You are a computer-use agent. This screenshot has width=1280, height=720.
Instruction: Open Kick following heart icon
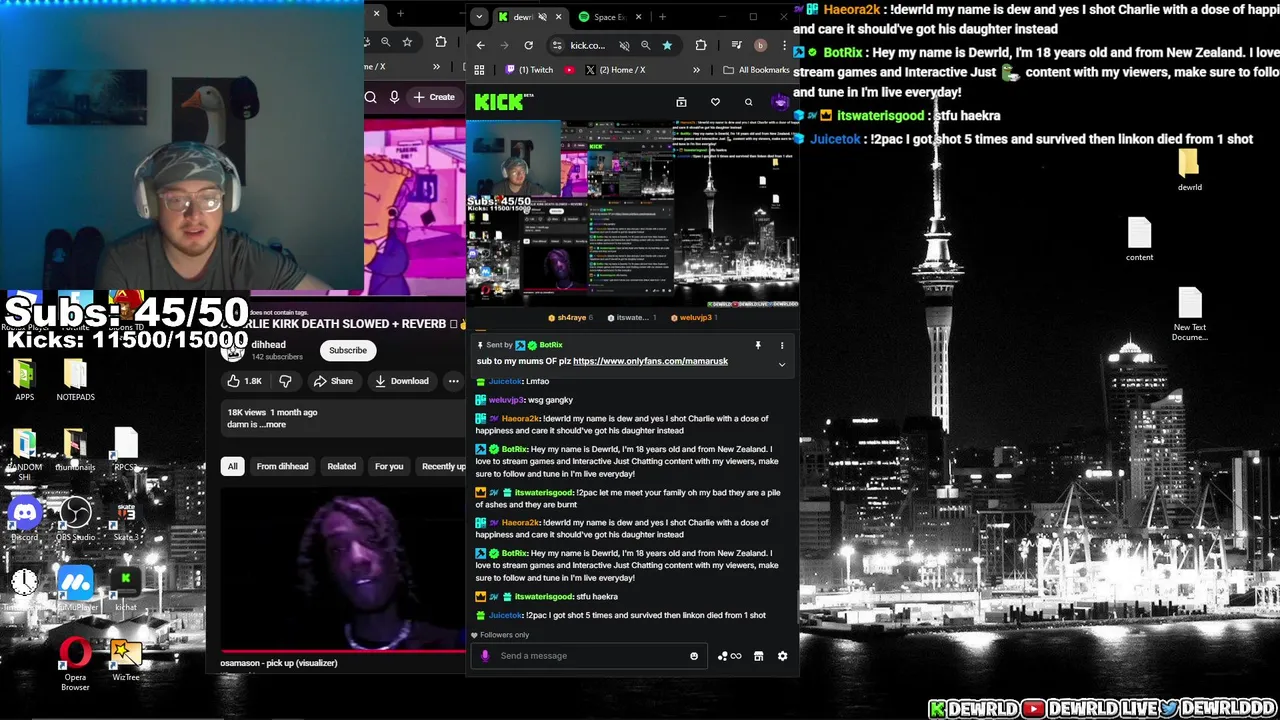(x=715, y=102)
